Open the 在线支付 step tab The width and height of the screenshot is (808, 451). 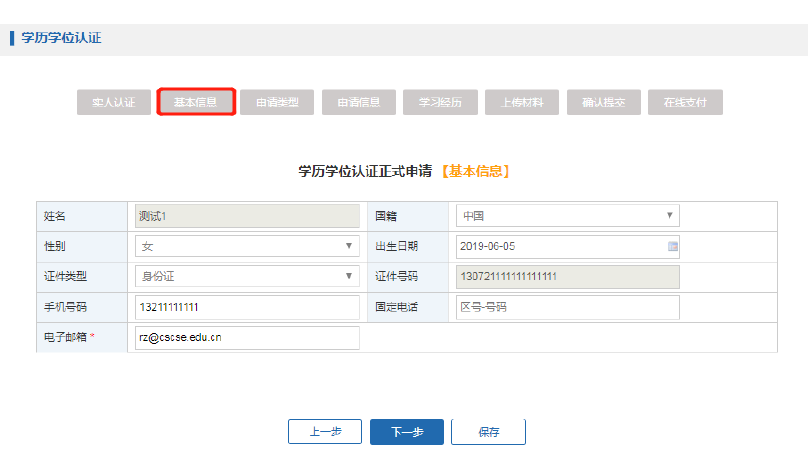coord(686,102)
